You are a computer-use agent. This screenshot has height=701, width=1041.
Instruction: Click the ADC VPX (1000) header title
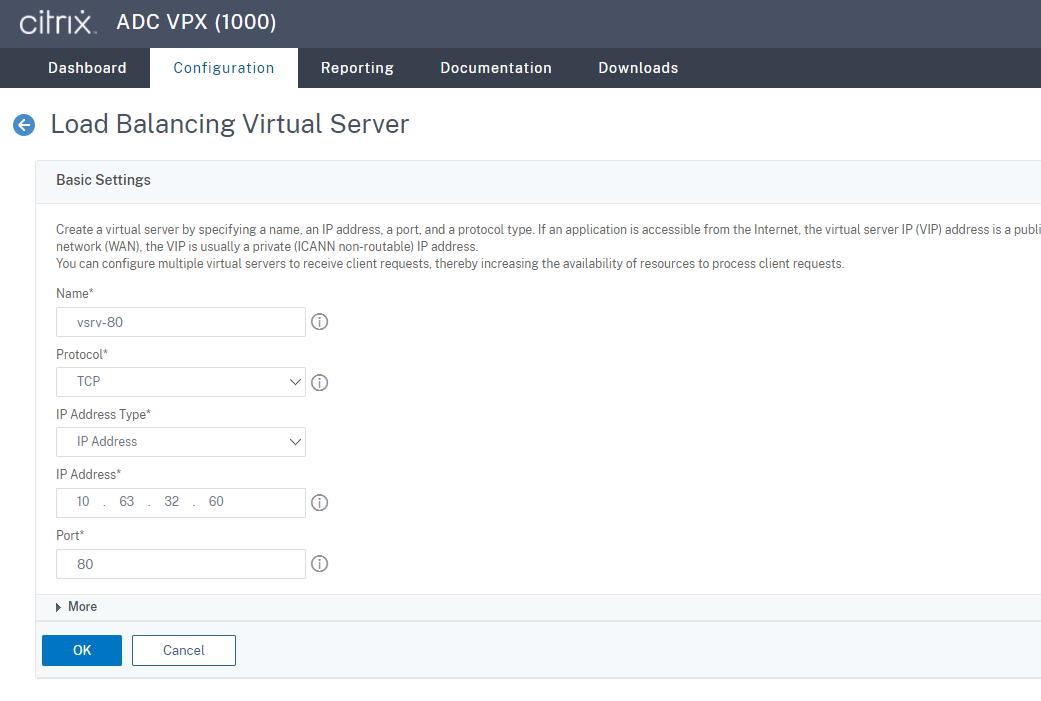[x=196, y=22]
